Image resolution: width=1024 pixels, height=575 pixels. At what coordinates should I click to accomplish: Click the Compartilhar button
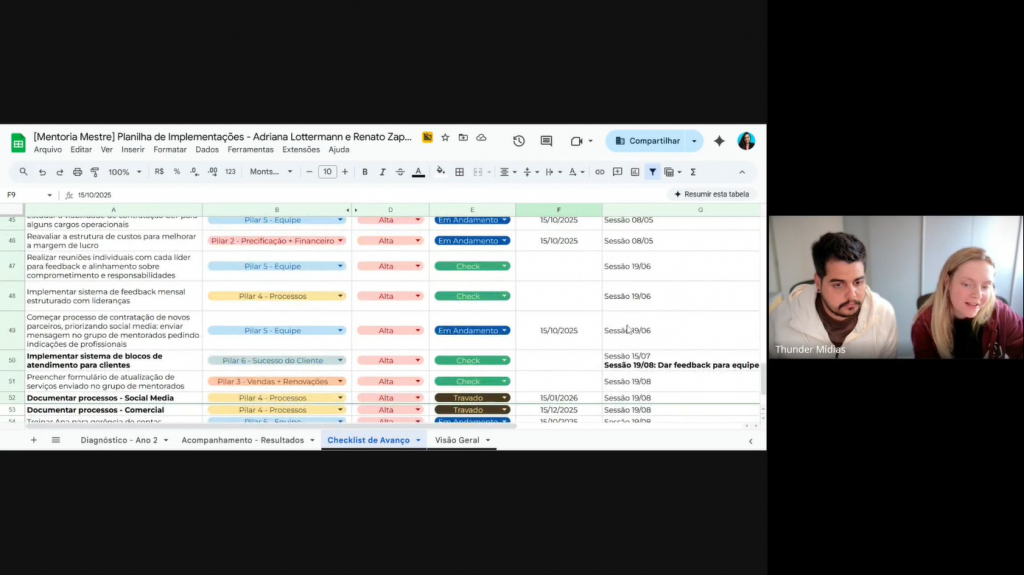click(x=647, y=141)
